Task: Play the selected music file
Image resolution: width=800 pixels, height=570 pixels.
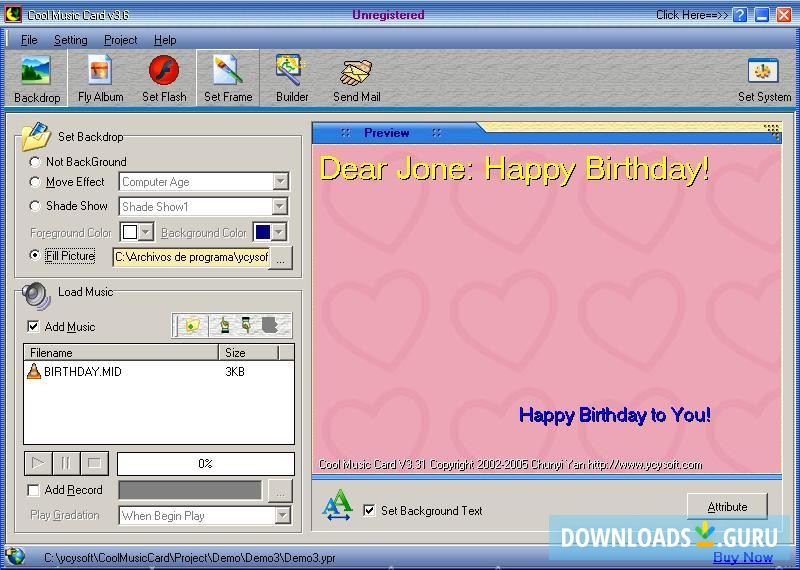Action: (x=38, y=463)
